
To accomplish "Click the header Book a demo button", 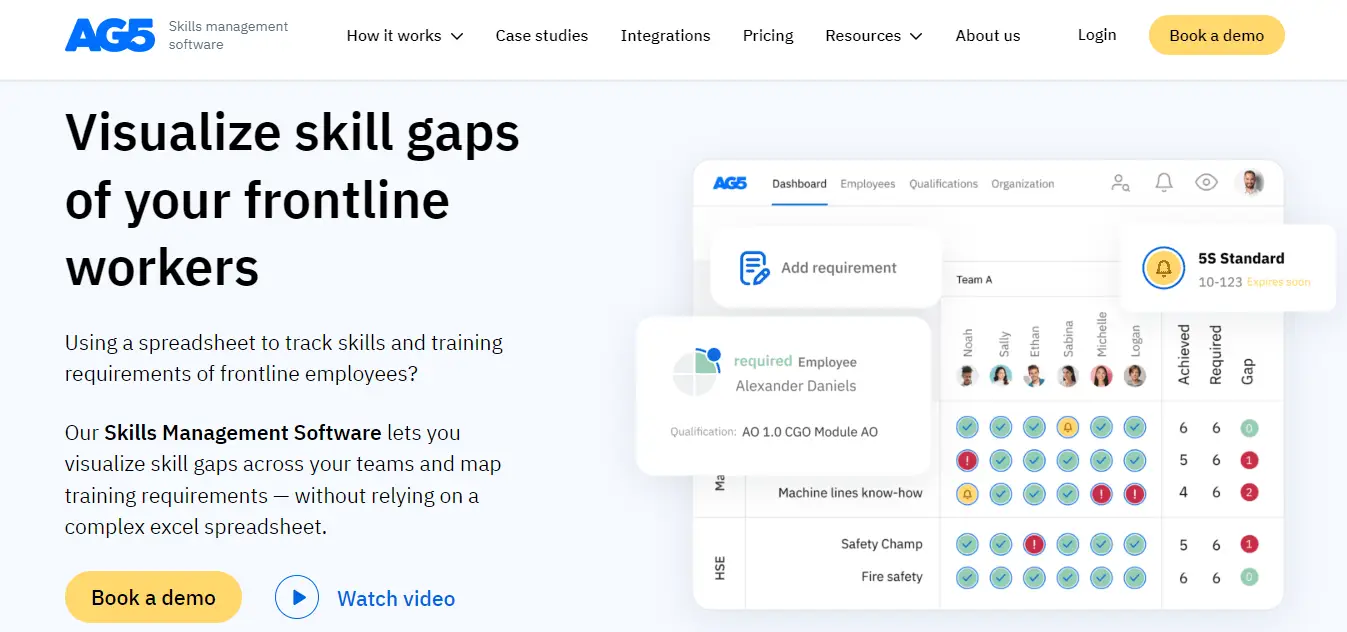I will click(x=1216, y=35).
